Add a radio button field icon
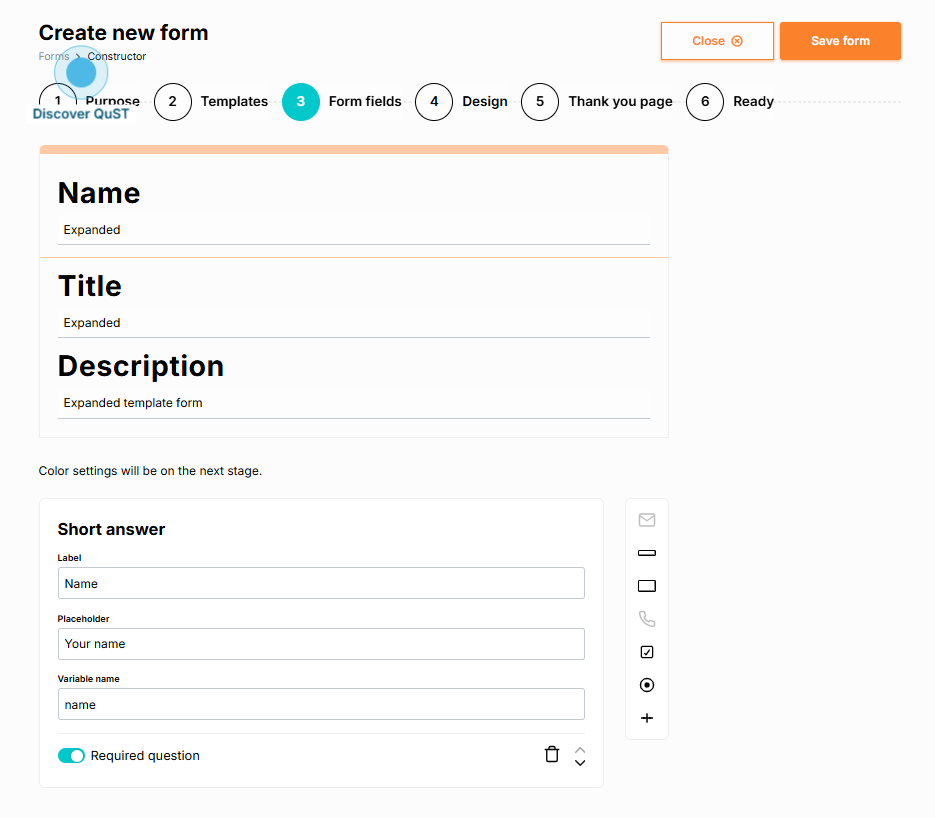Screen dimensions: 935x818 [646, 685]
